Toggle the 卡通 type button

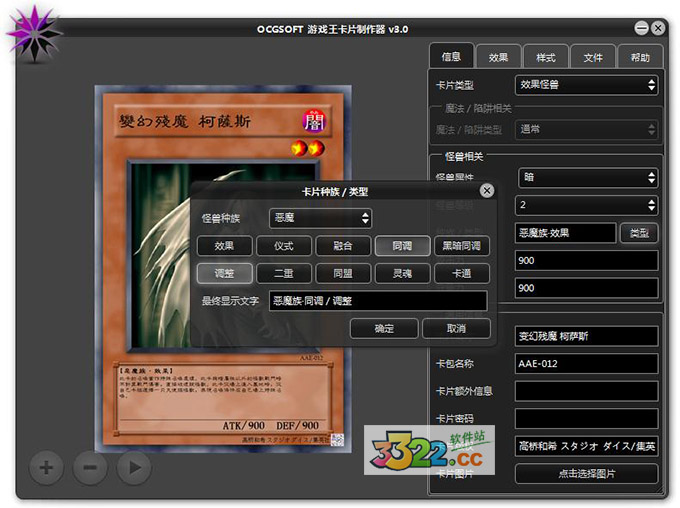(x=462, y=273)
